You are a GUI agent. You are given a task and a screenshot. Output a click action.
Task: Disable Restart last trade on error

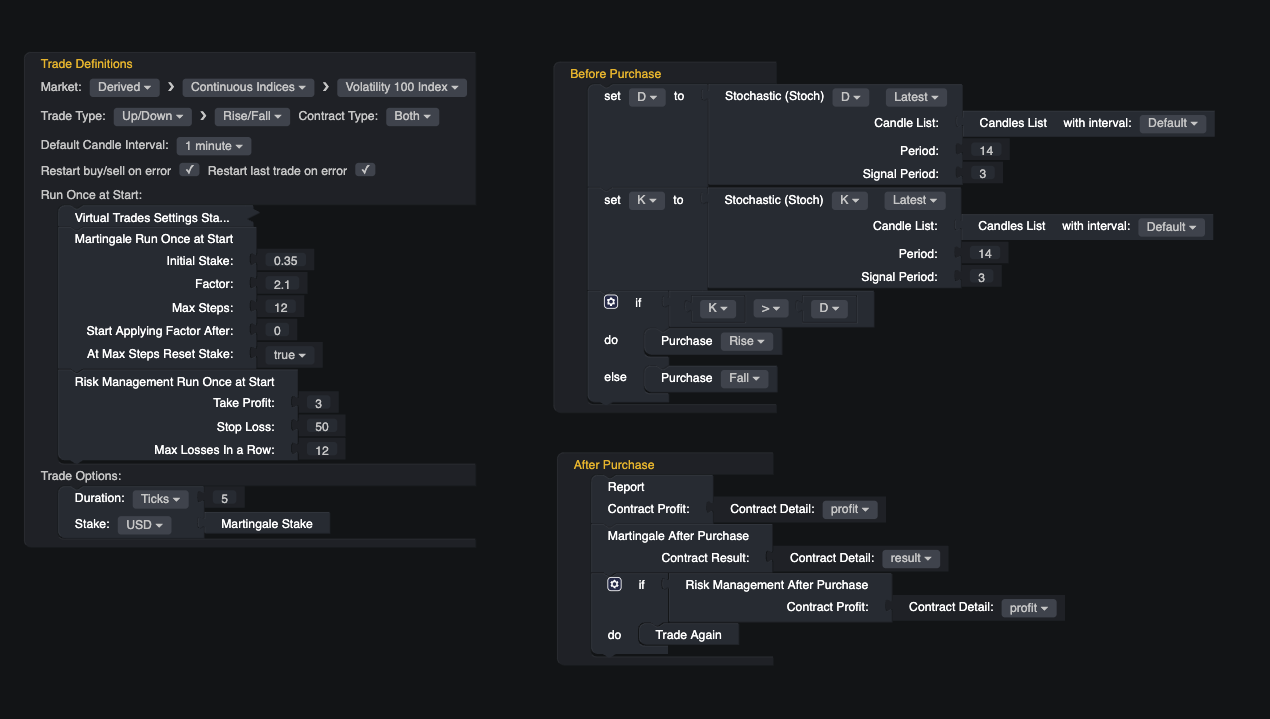point(365,170)
